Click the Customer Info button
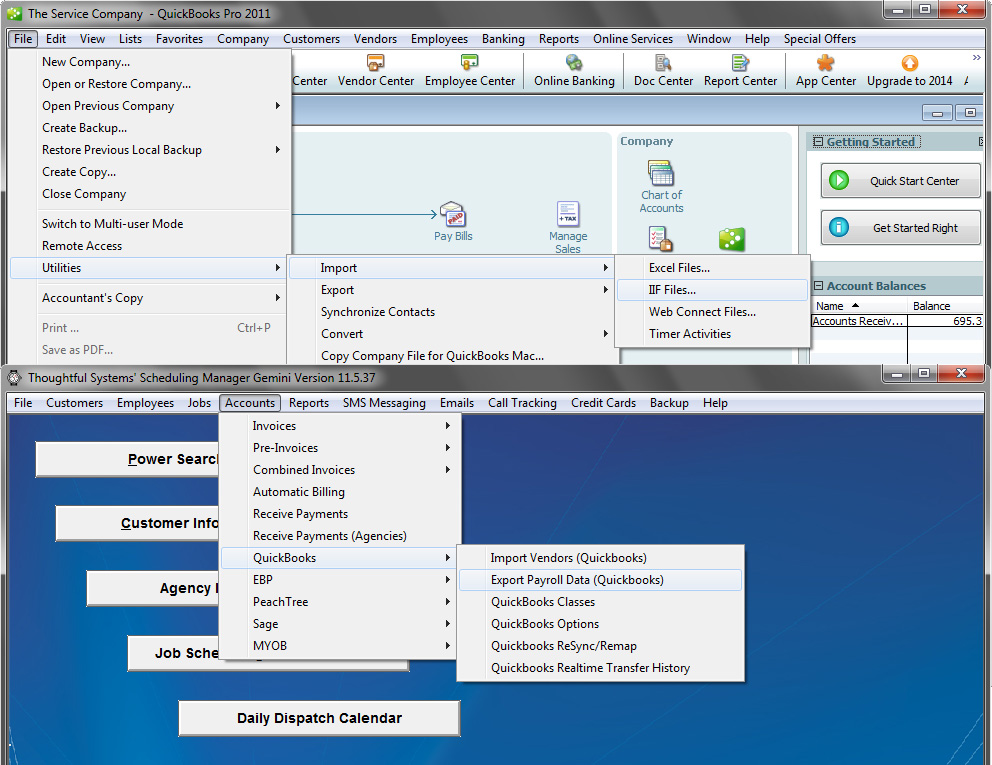The height and width of the screenshot is (765, 992). 137,523
